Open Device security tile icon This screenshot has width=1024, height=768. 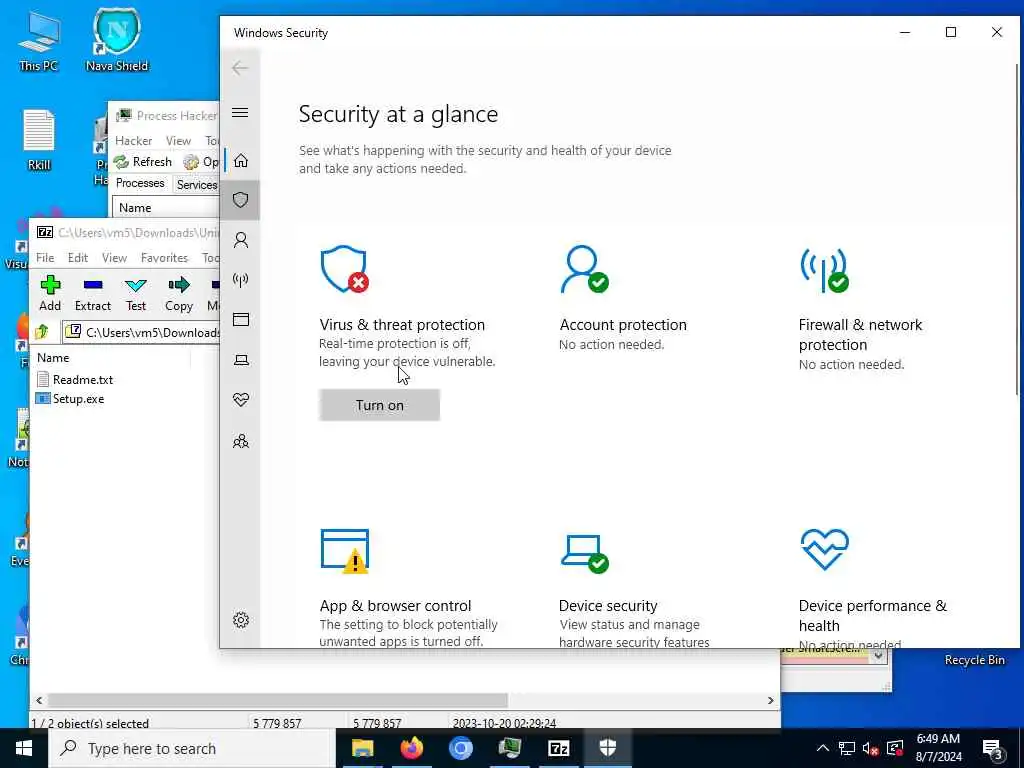point(584,554)
